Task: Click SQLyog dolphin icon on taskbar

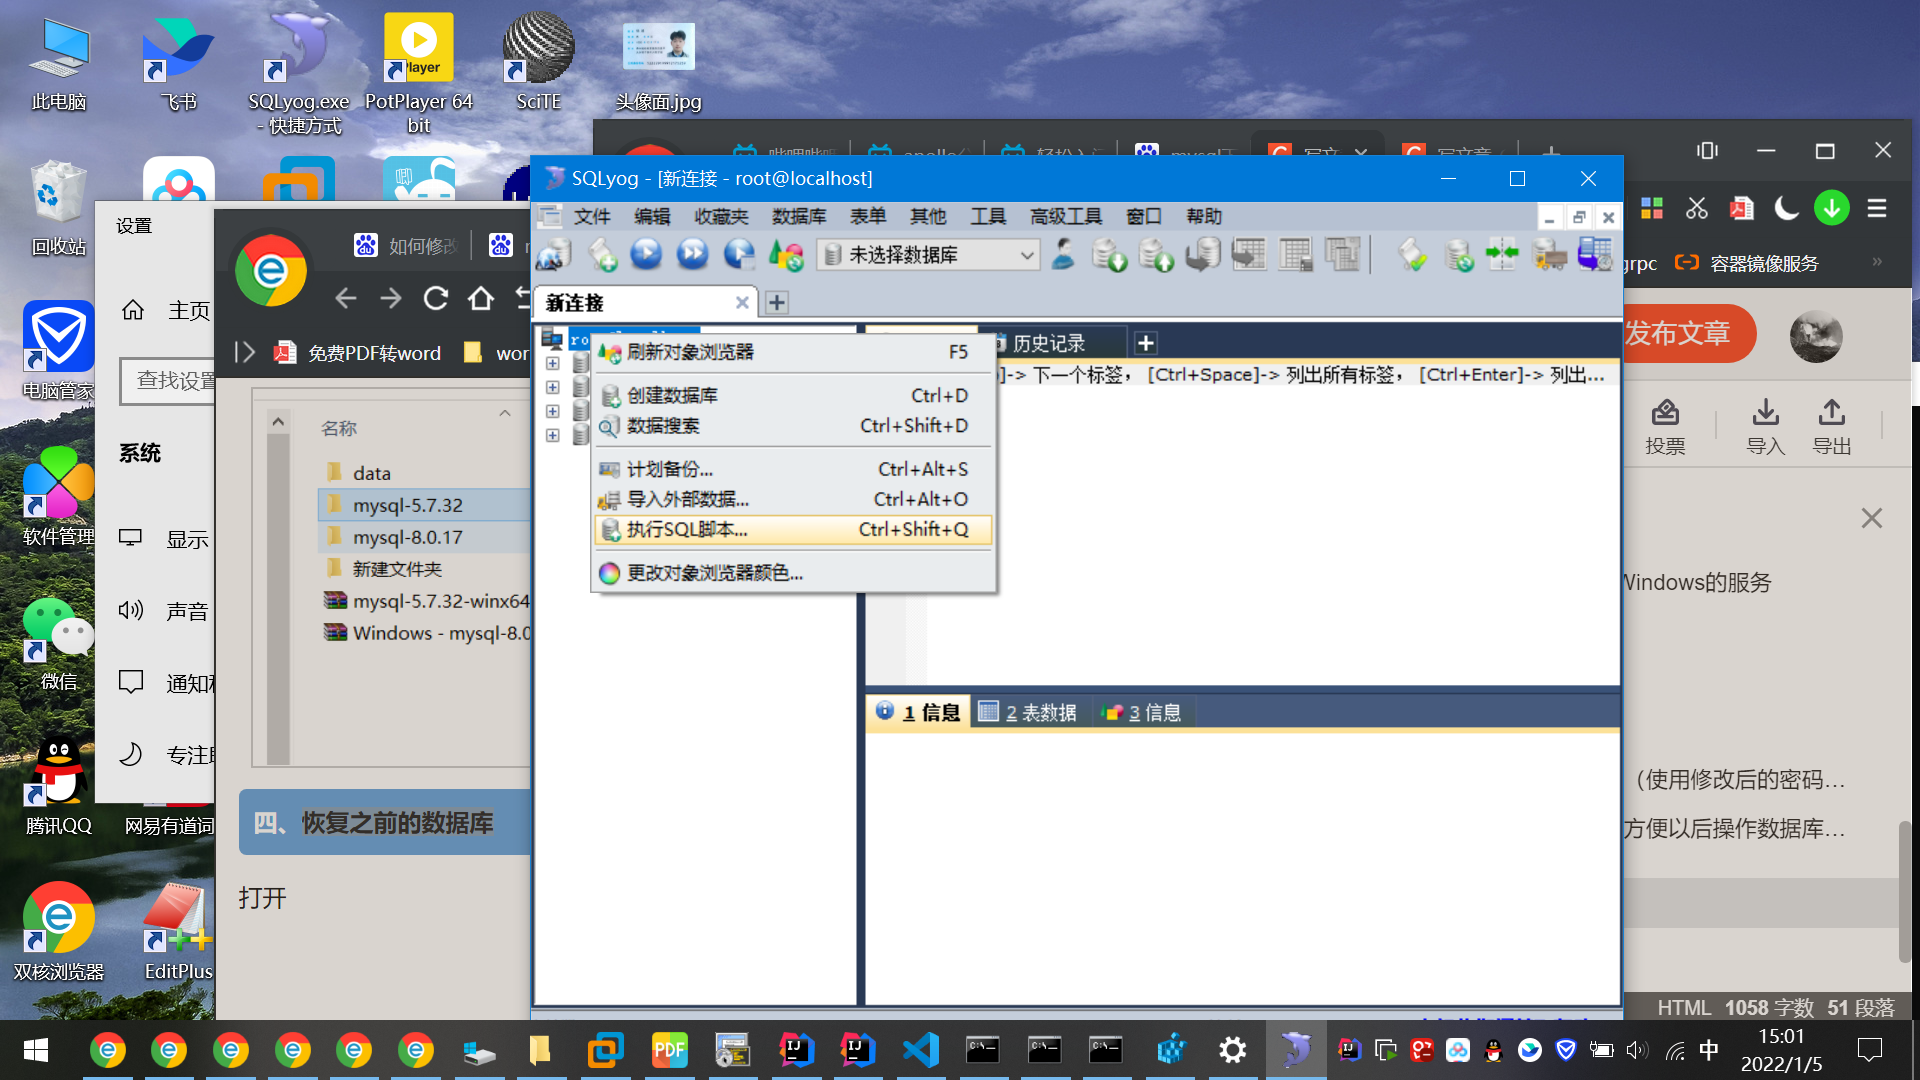Action: tap(1295, 1050)
